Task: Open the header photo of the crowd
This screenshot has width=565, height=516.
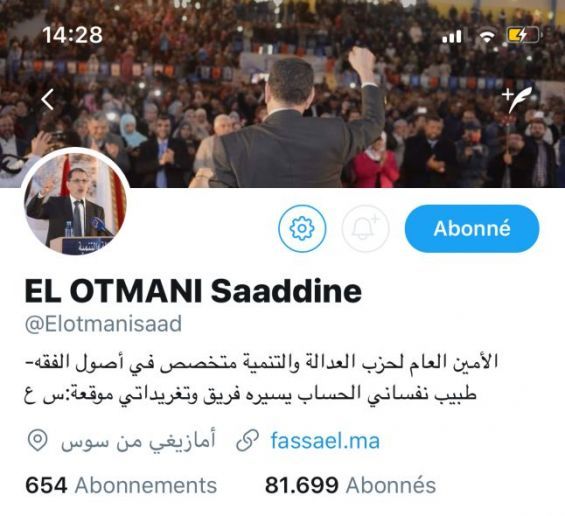Action: (282, 94)
